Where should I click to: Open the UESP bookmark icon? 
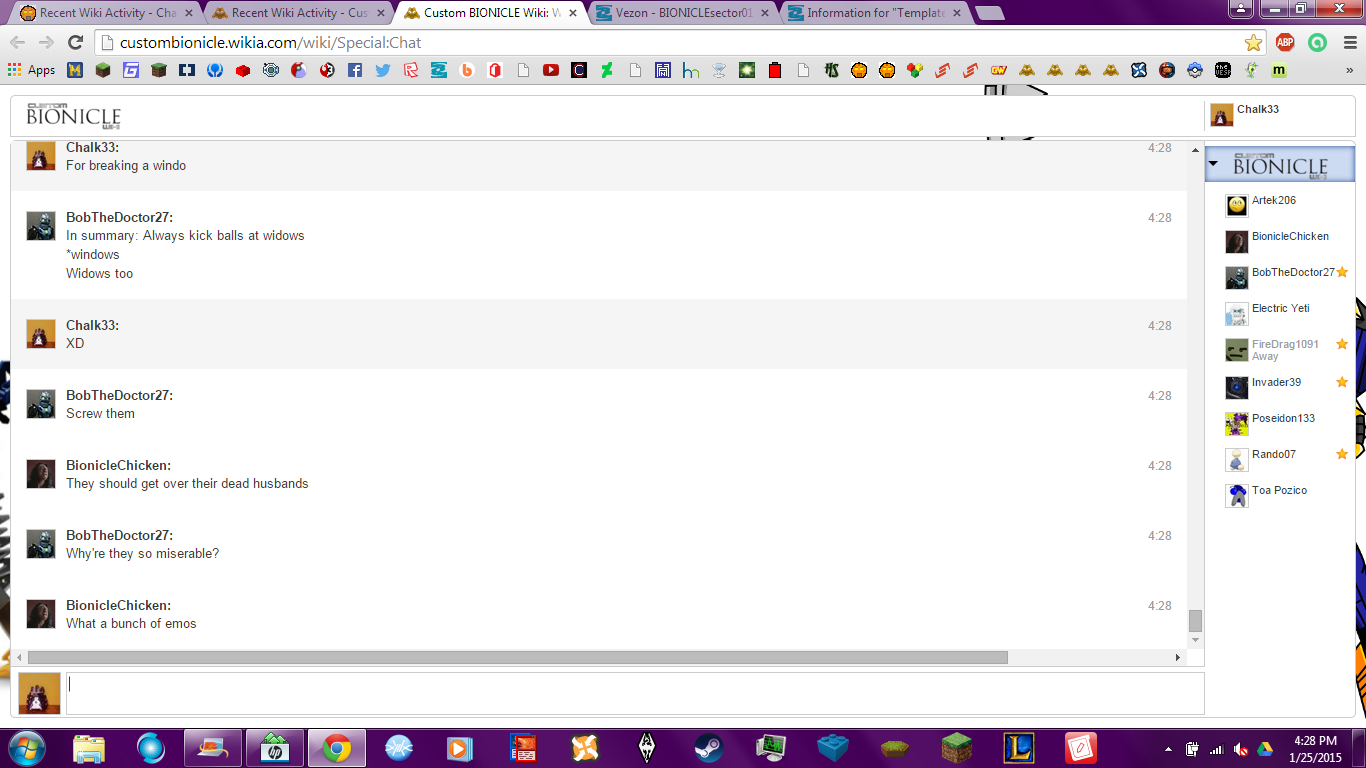coord(1223,70)
